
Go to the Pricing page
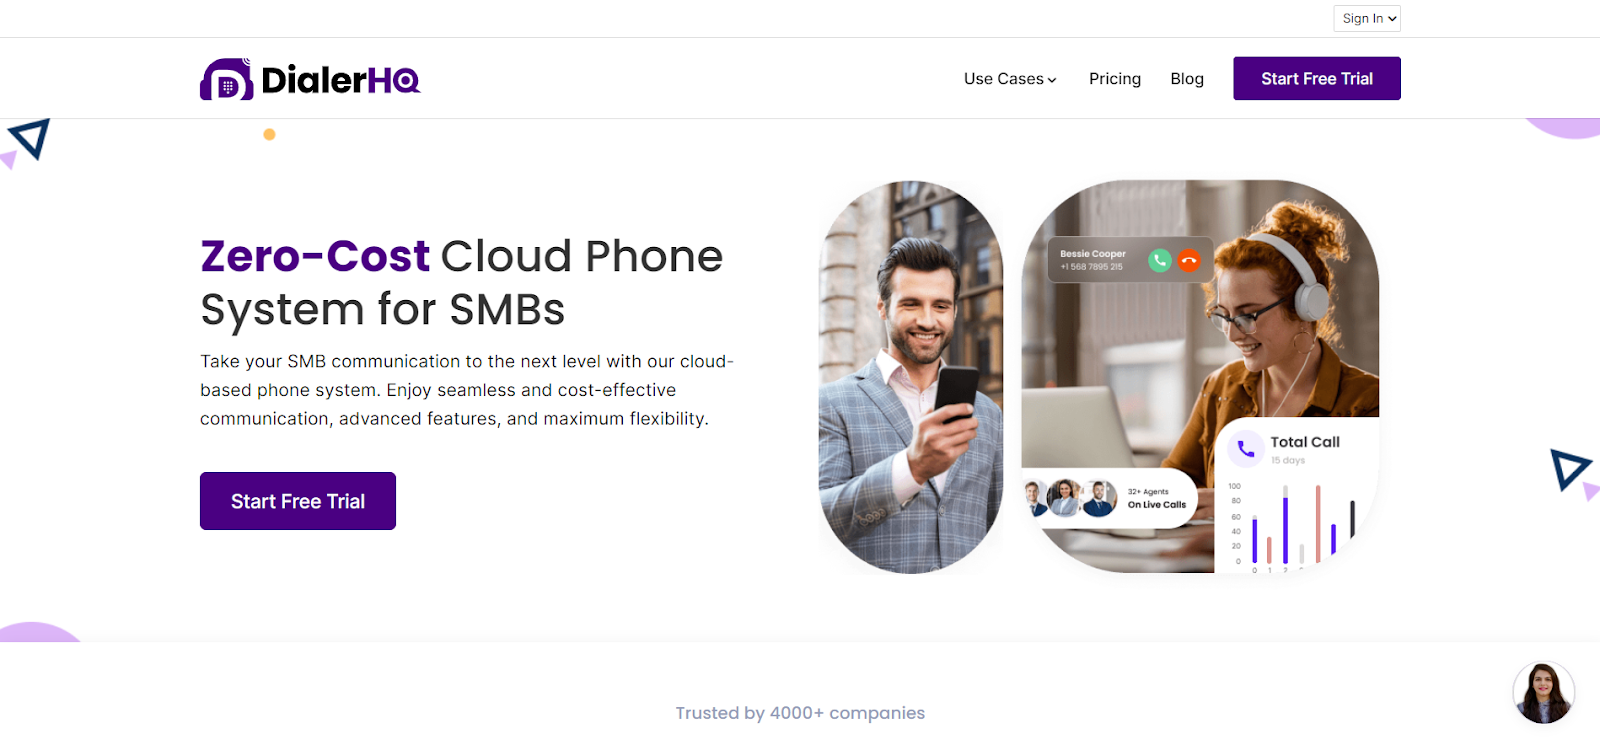[1115, 79]
